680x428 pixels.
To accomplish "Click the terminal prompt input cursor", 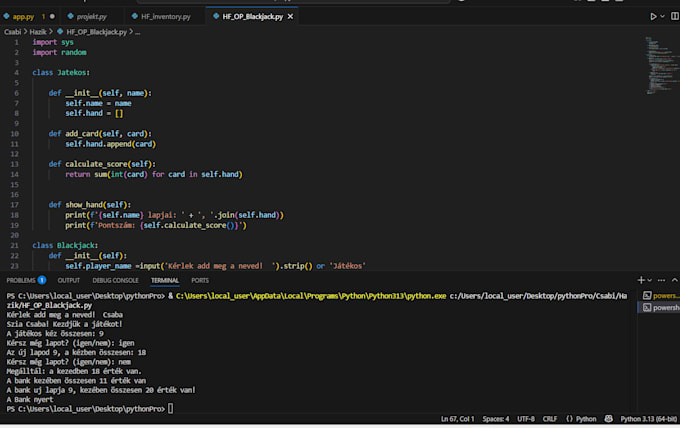I will tap(170, 408).
